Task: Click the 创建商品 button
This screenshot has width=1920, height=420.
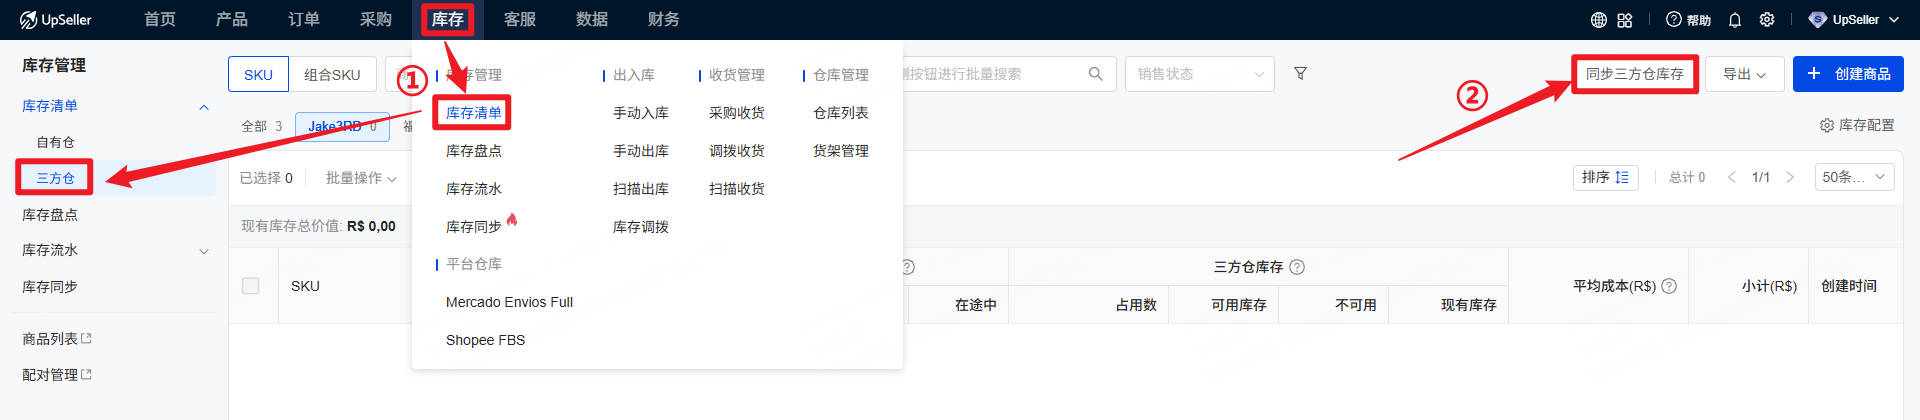Action: (1848, 74)
